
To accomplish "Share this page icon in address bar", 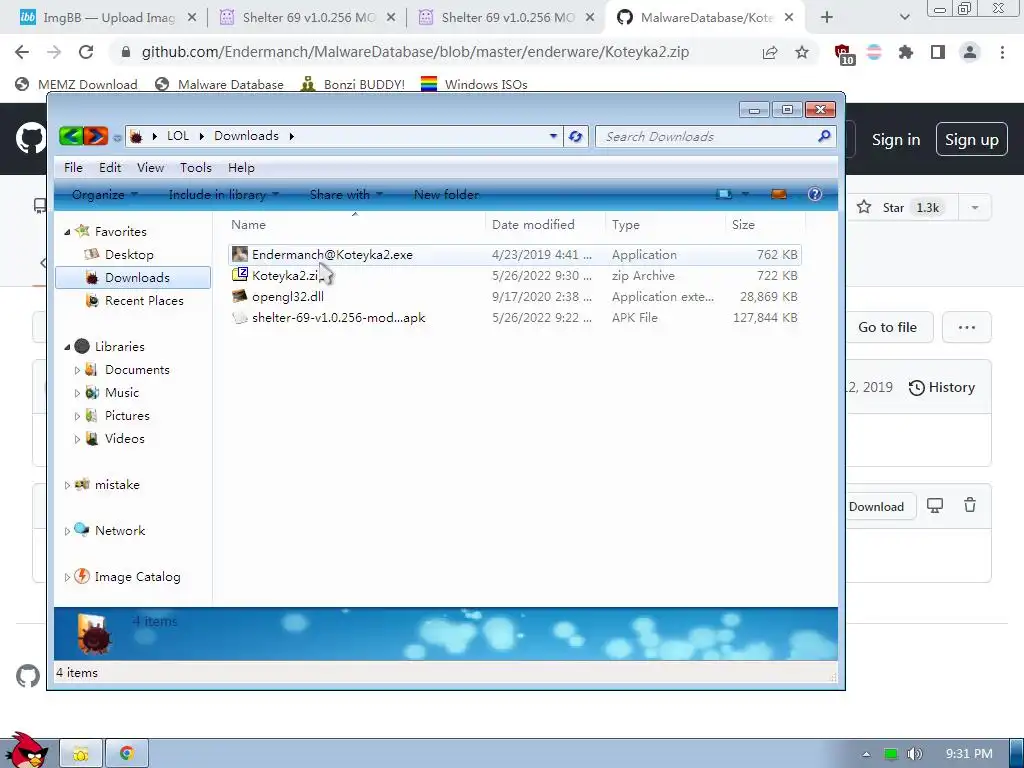I will click(770, 52).
